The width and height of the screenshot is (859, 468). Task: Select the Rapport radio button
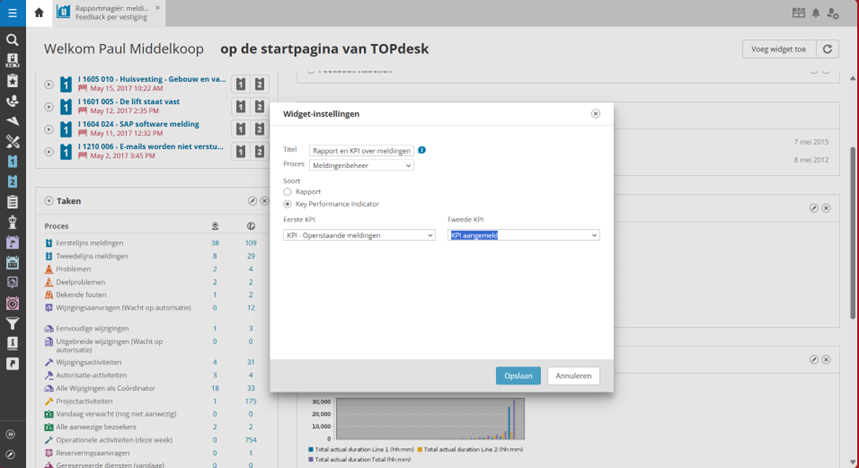pos(288,192)
